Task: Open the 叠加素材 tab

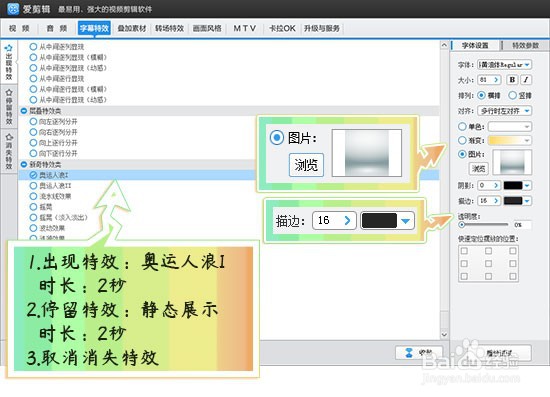Action: point(132,28)
